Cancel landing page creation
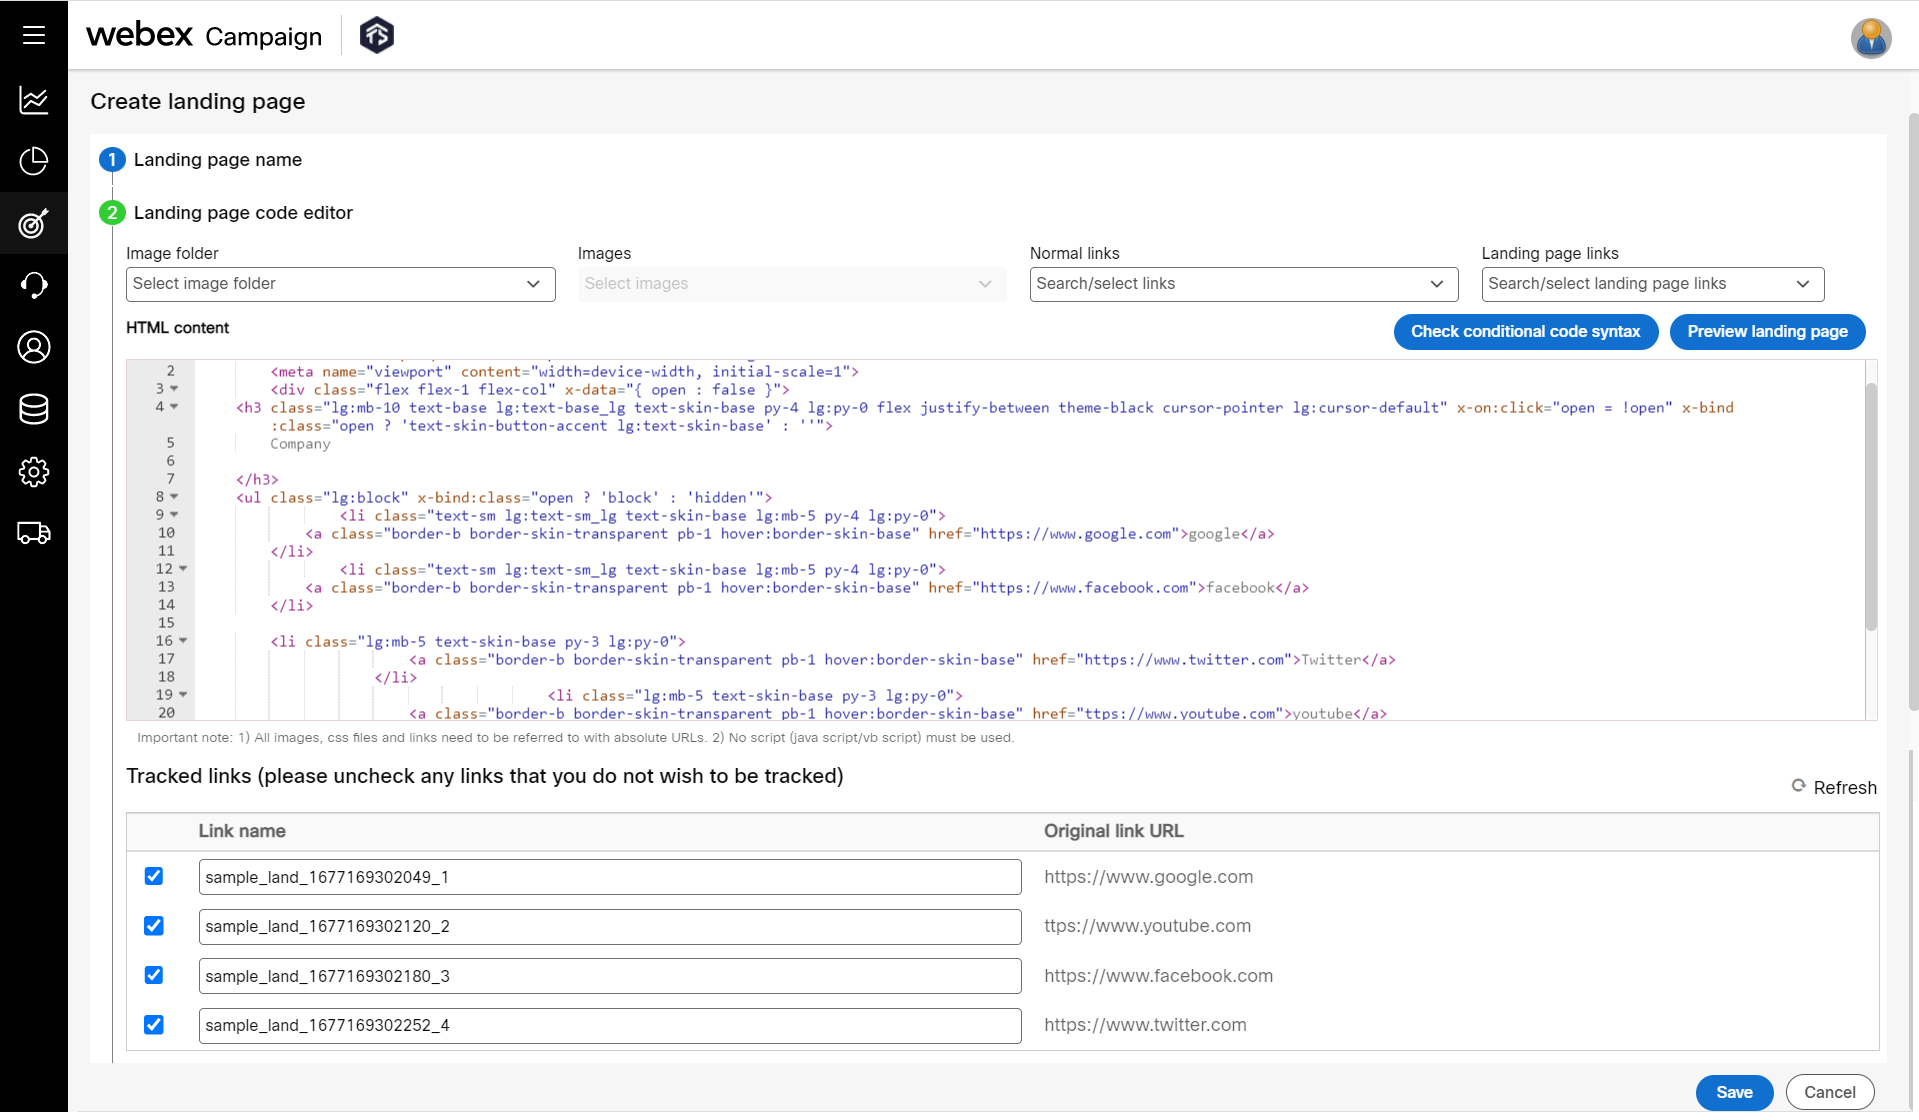1919x1120 pixels. click(x=1829, y=1093)
